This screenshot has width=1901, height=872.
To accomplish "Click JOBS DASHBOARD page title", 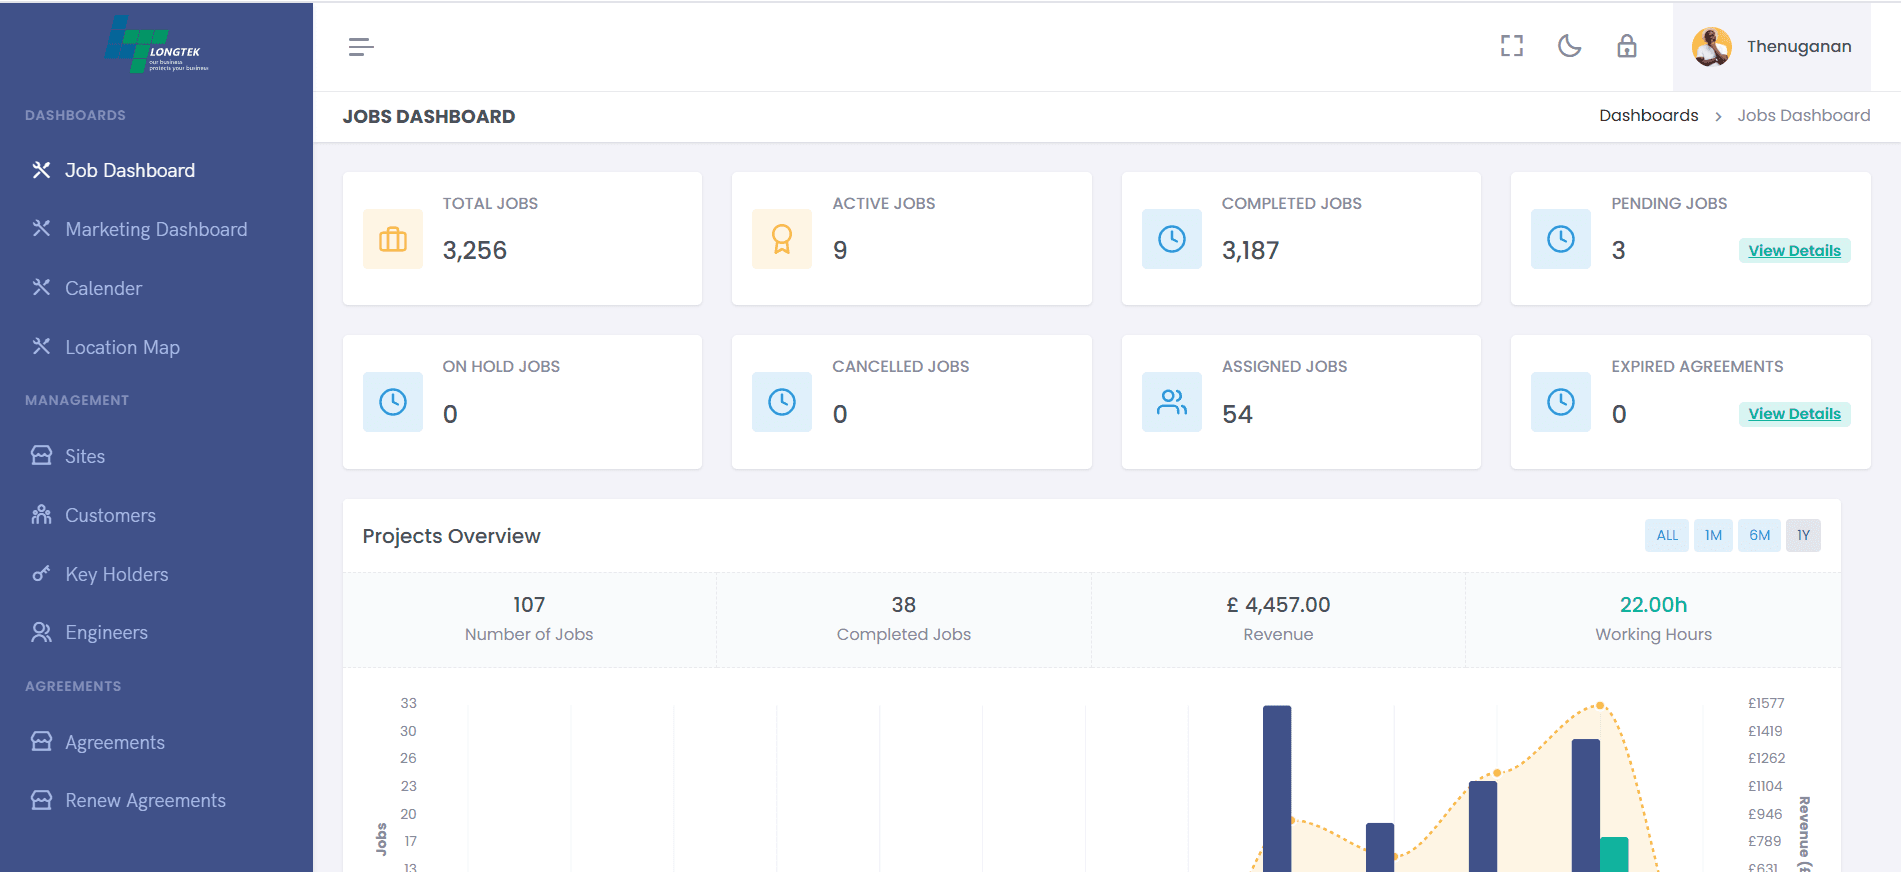I will (x=429, y=117).
